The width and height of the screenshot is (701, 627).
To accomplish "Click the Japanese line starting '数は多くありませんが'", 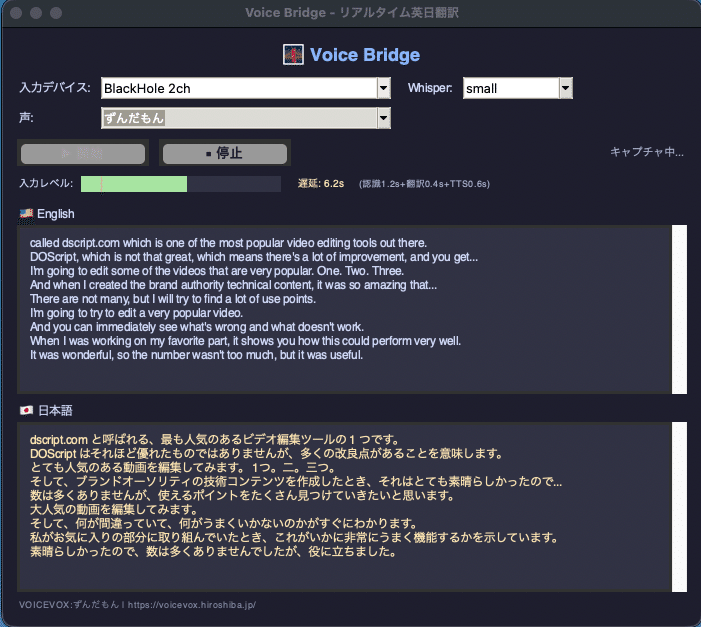I will click(x=242, y=496).
